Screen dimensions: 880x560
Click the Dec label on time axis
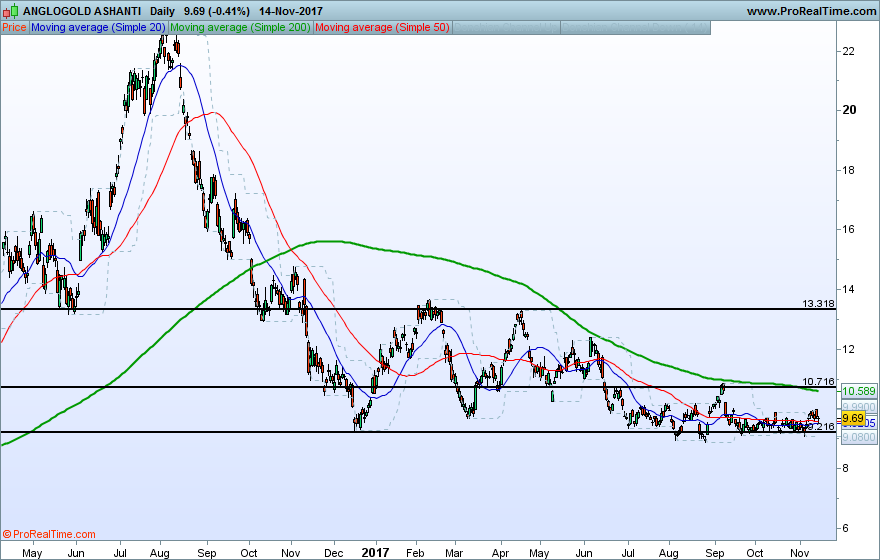334,553
